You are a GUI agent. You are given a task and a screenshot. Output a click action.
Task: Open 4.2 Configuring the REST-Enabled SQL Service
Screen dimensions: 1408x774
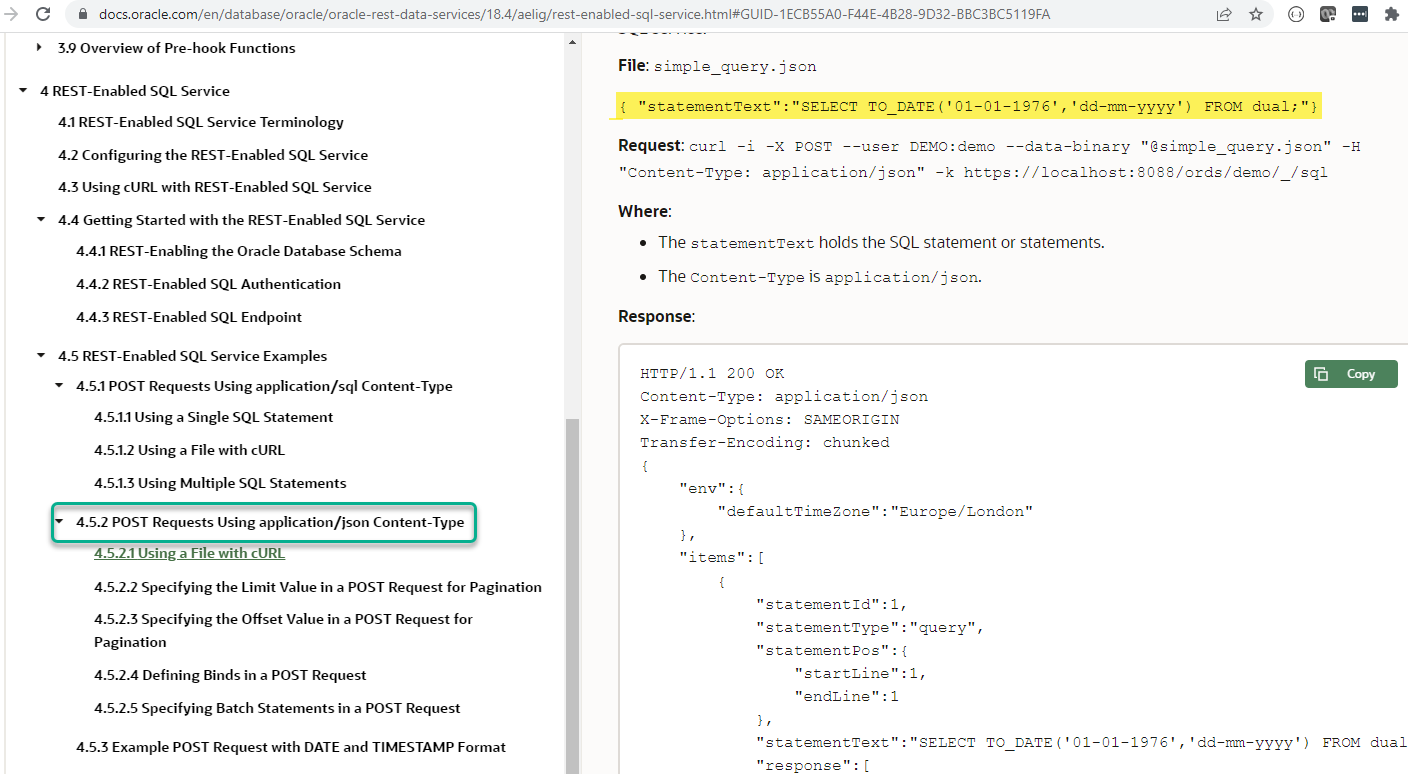(212, 155)
